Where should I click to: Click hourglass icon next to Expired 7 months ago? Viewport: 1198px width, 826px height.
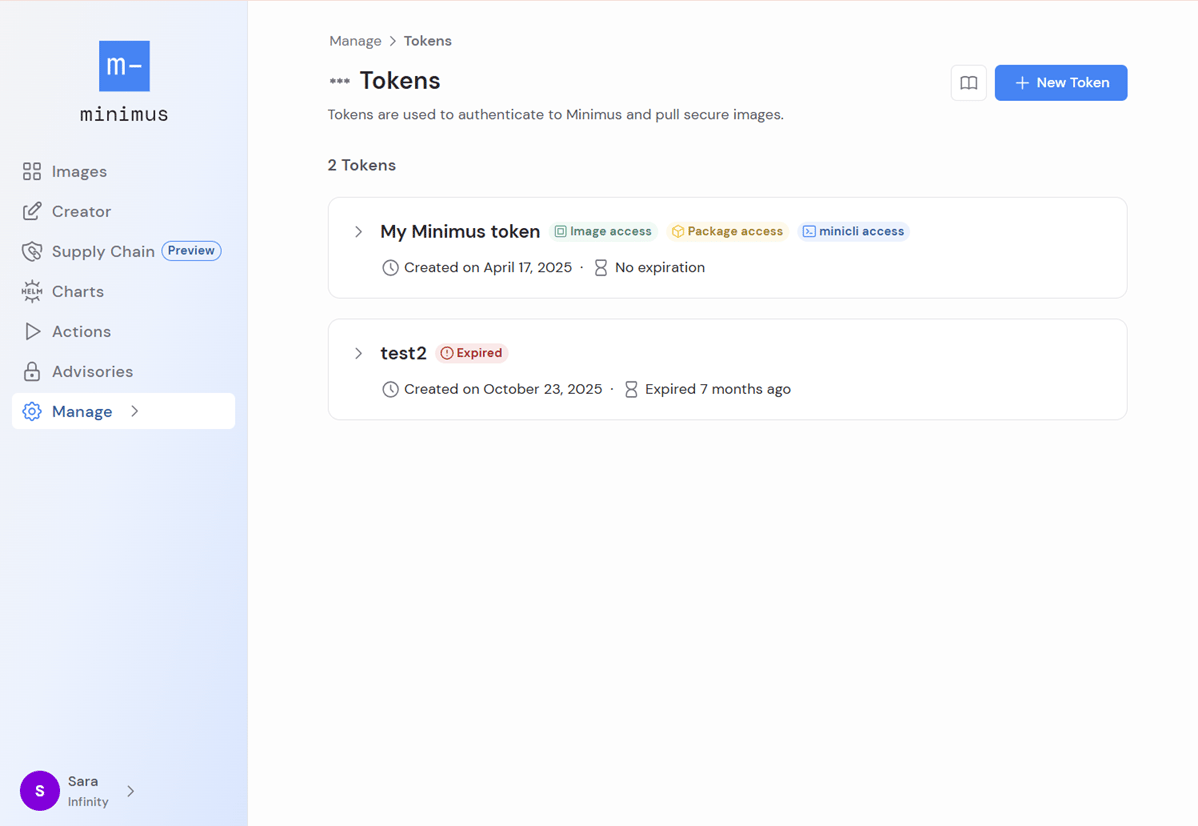pyautogui.click(x=631, y=389)
